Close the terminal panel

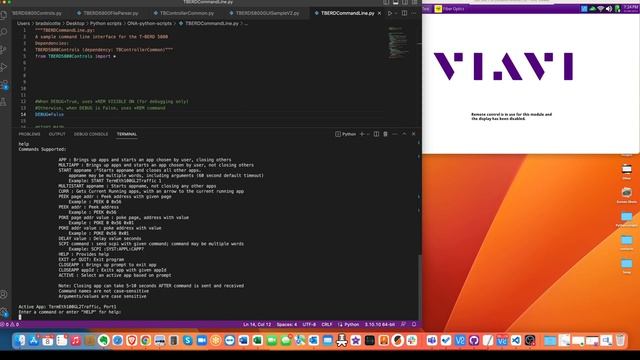[x=413, y=134]
